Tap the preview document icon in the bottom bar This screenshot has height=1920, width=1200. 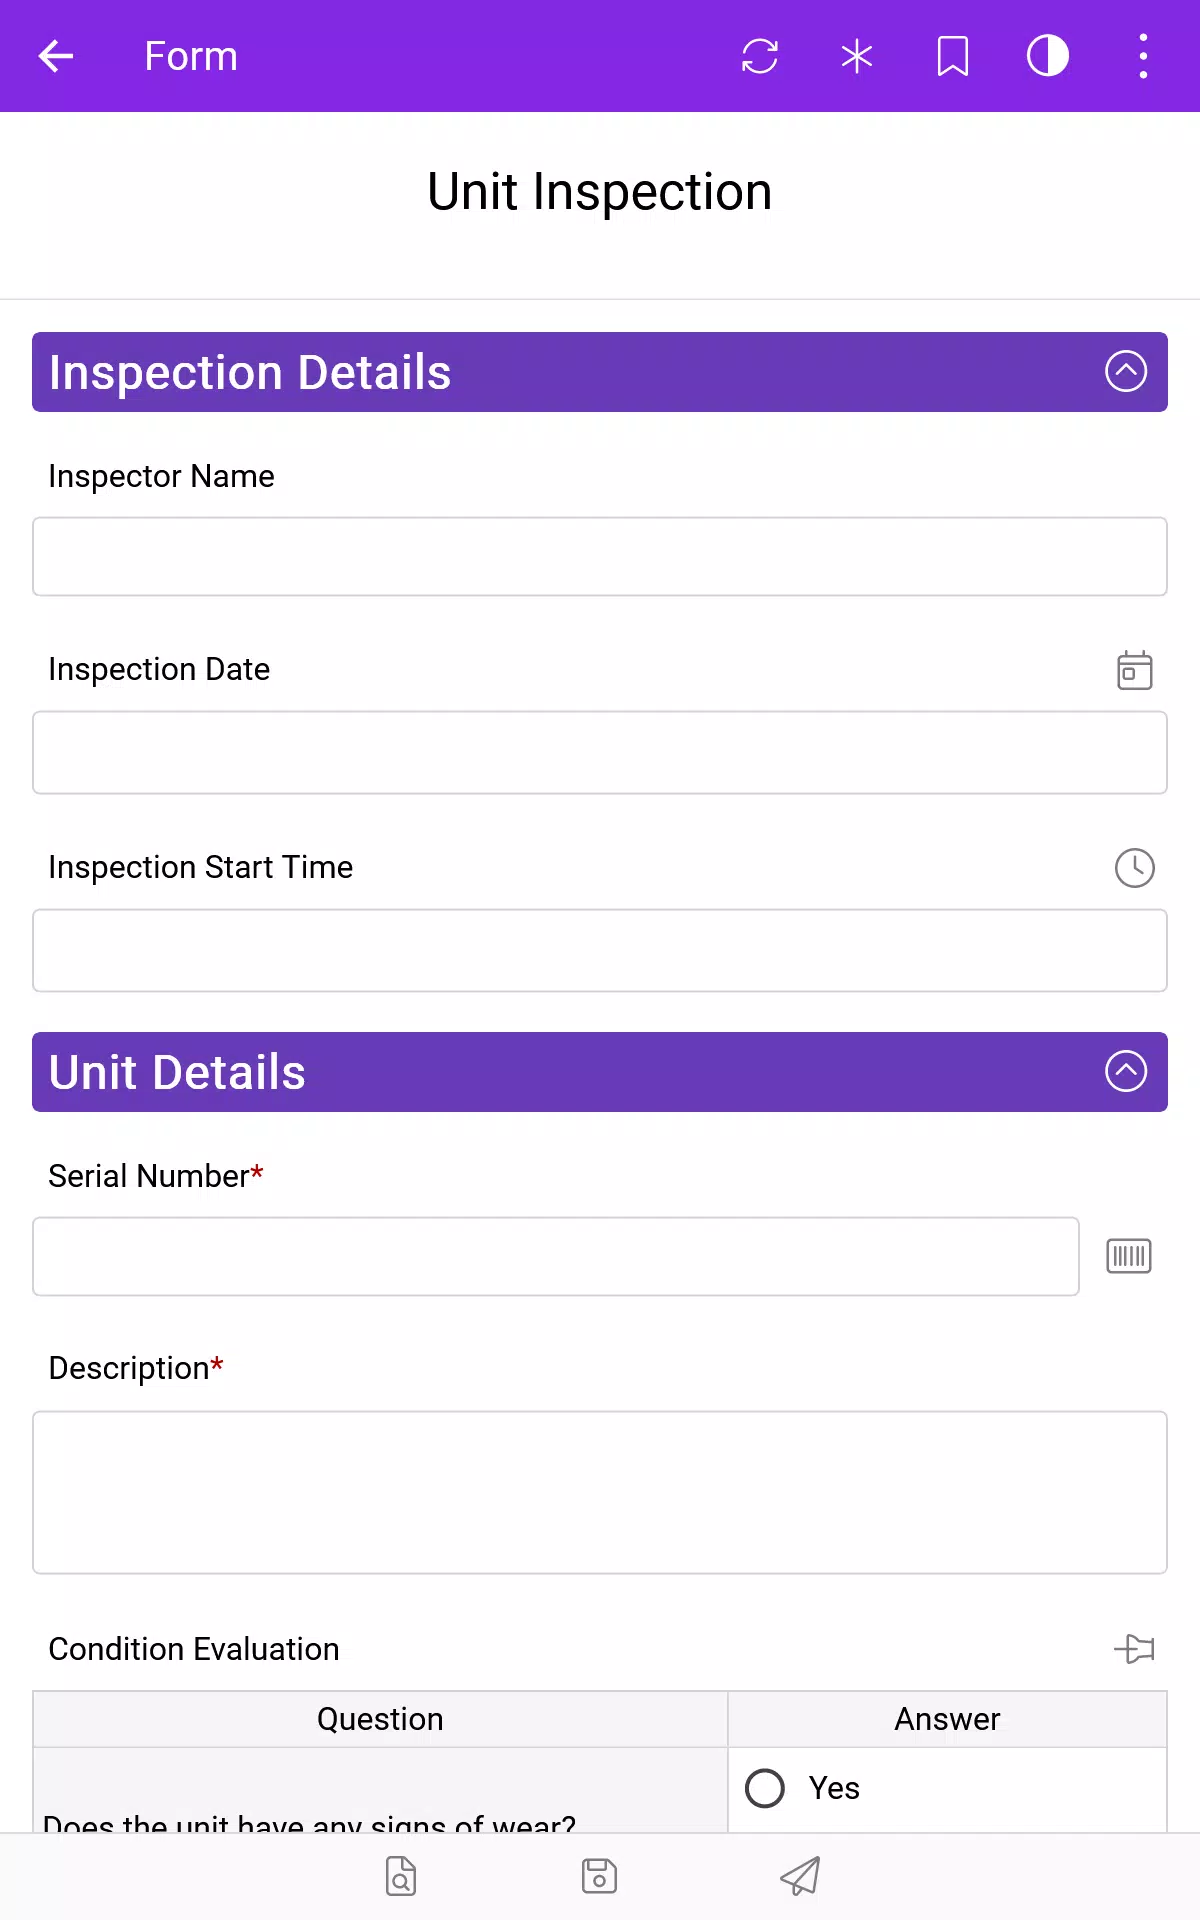[x=401, y=1876]
